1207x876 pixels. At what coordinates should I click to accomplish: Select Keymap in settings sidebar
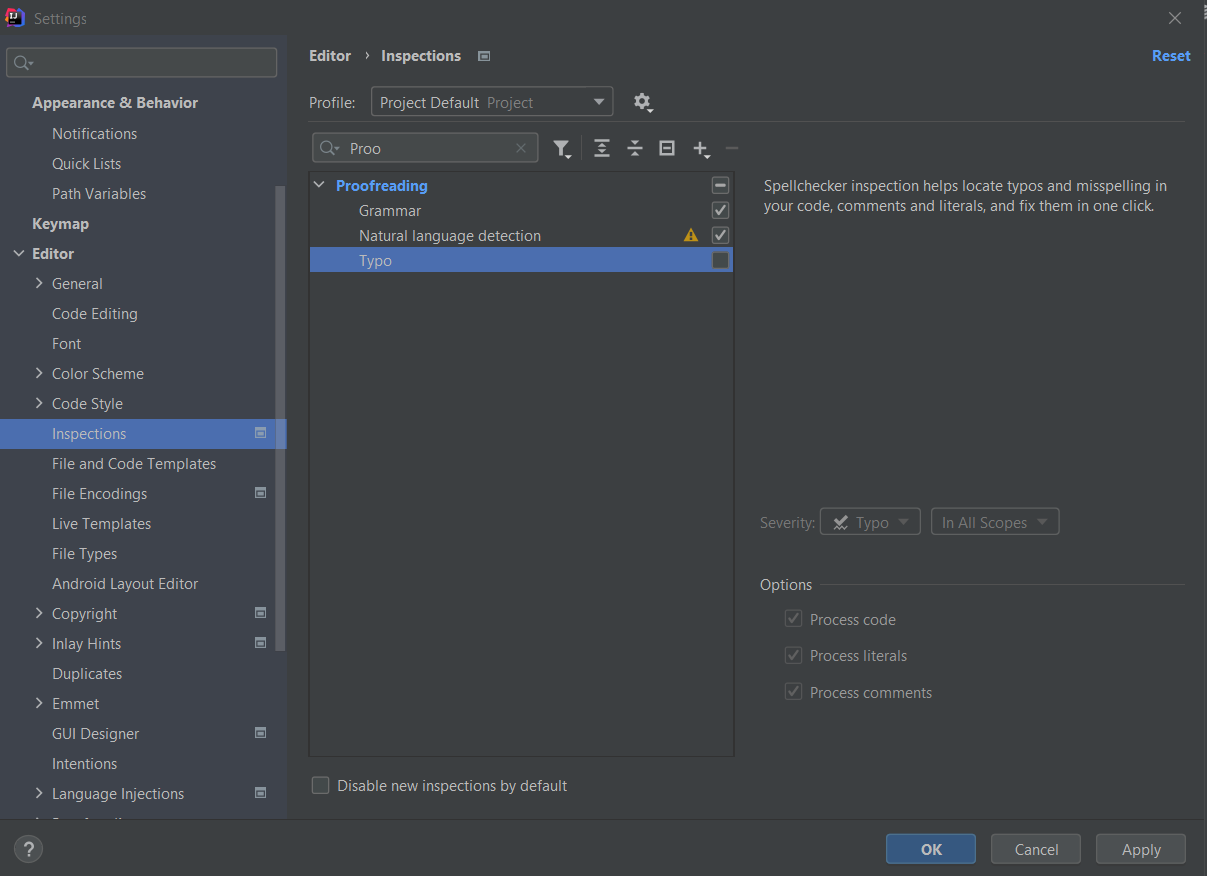[x=60, y=224]
